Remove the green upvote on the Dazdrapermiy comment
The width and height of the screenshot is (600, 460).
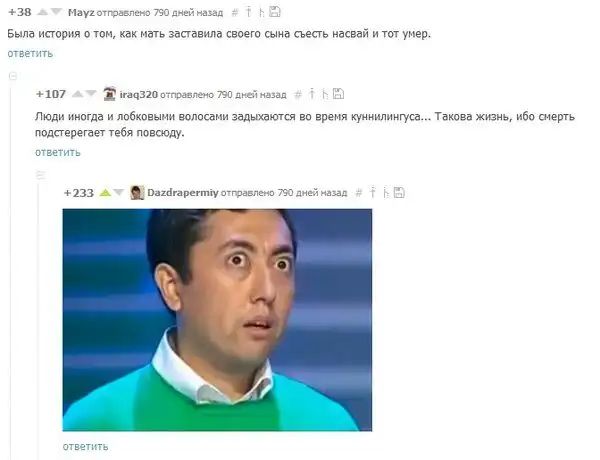click(x=105, y=192)
